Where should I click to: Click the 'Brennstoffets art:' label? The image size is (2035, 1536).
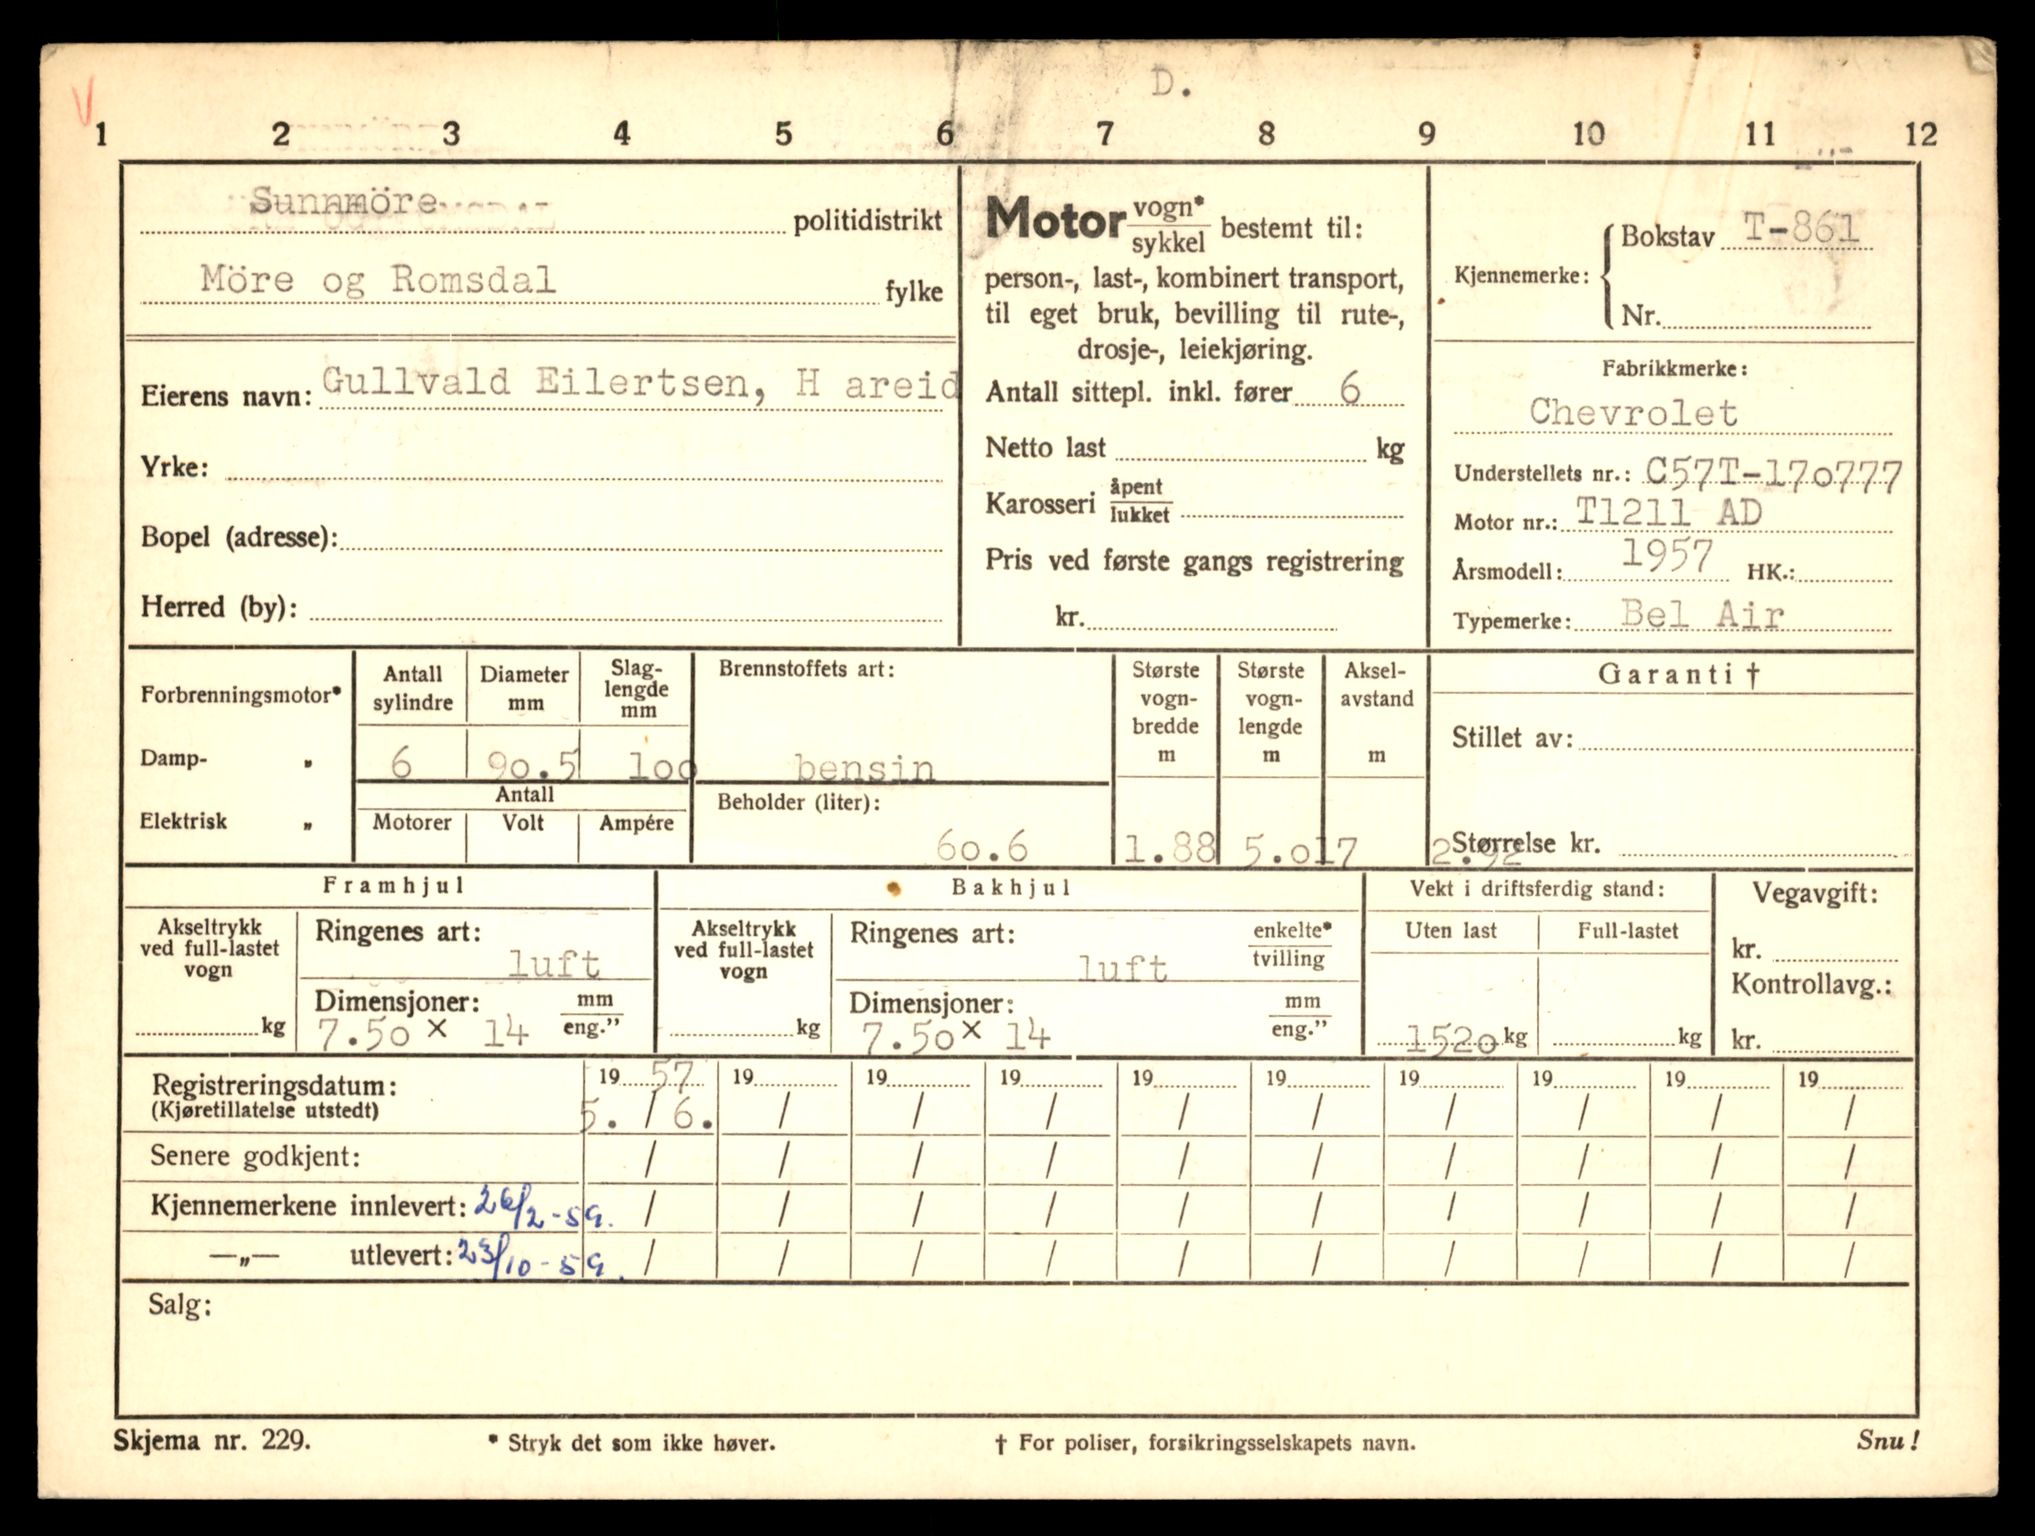click(x=806, y=669)
